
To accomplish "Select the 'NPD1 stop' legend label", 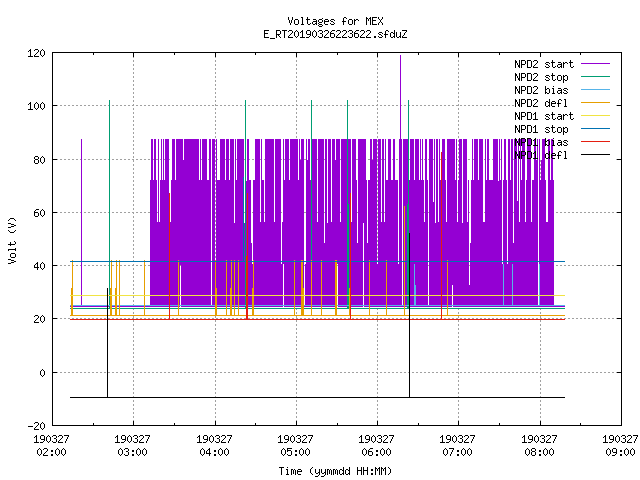I will click(x=541, y=129).
